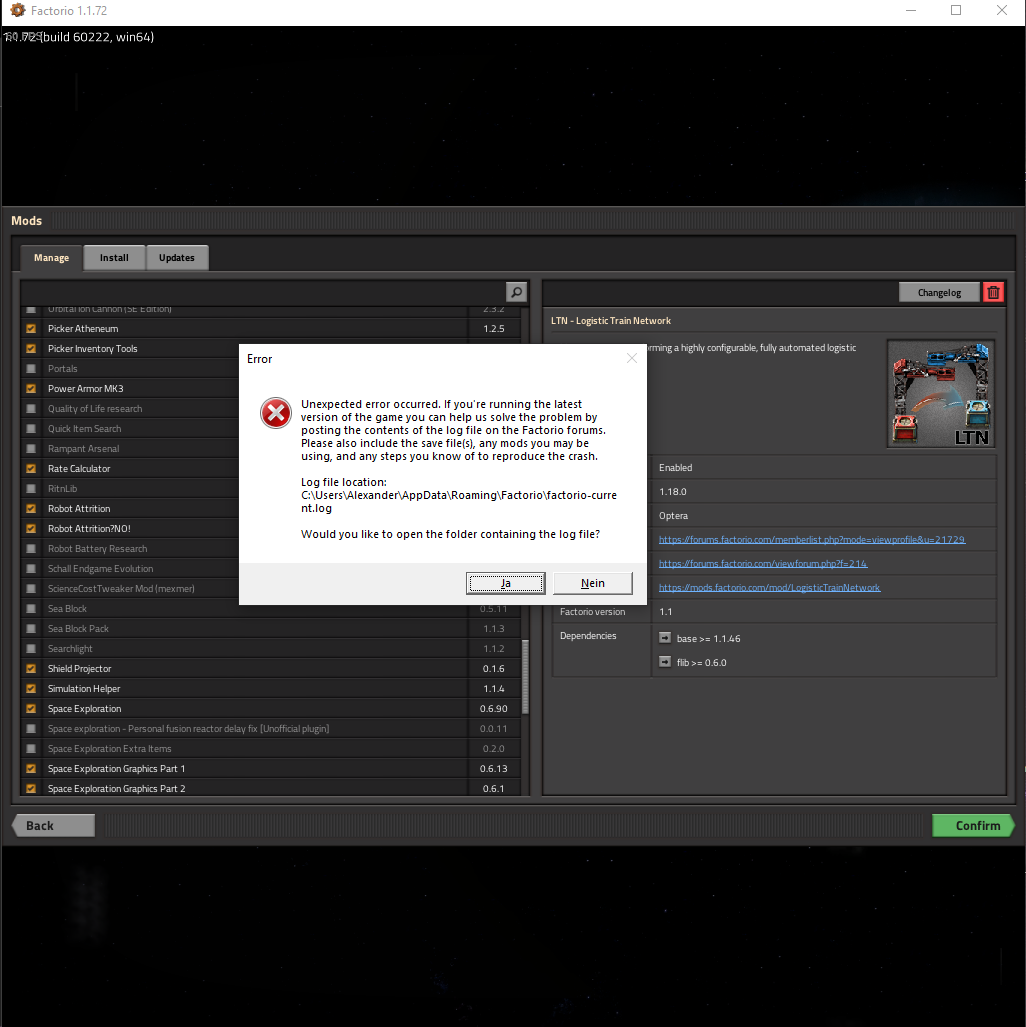Viewport: 1026px width, 1027px height.
Task: Click the mod search input field
Action: 263,292
